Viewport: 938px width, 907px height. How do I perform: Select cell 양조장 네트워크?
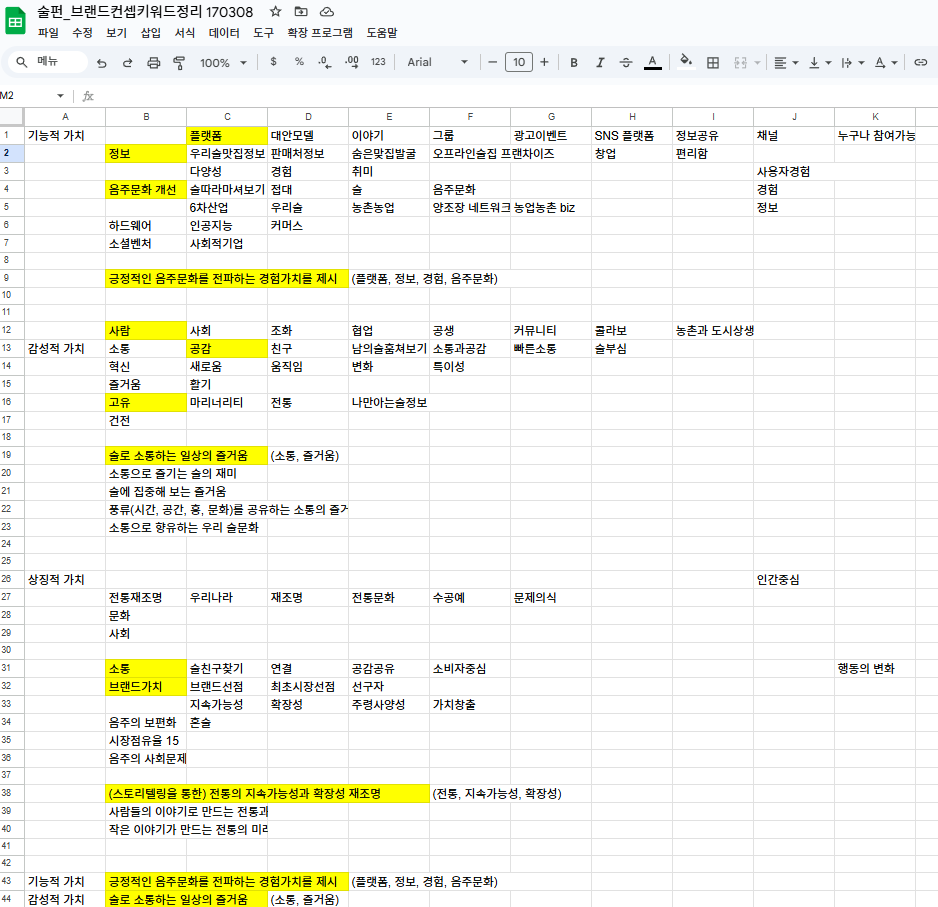tap(470, 208)
